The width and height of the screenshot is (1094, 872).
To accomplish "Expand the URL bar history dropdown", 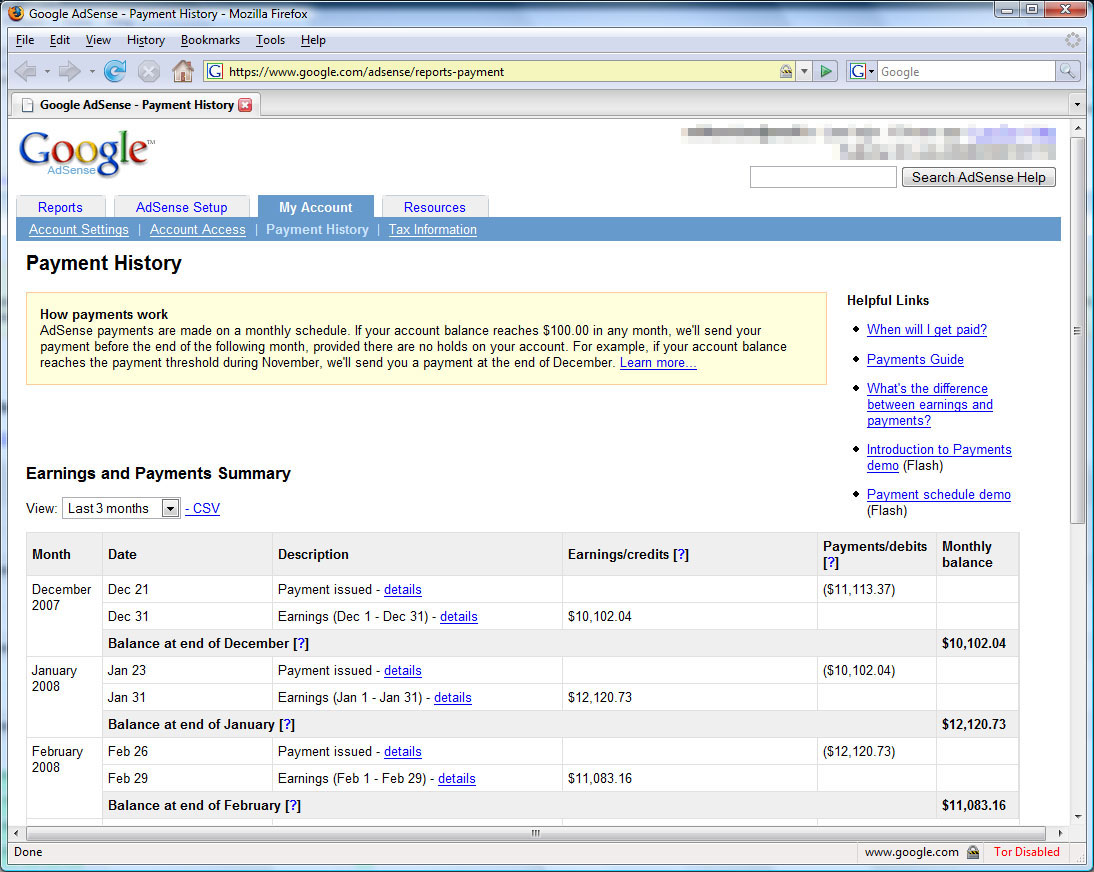I will 804,71.
